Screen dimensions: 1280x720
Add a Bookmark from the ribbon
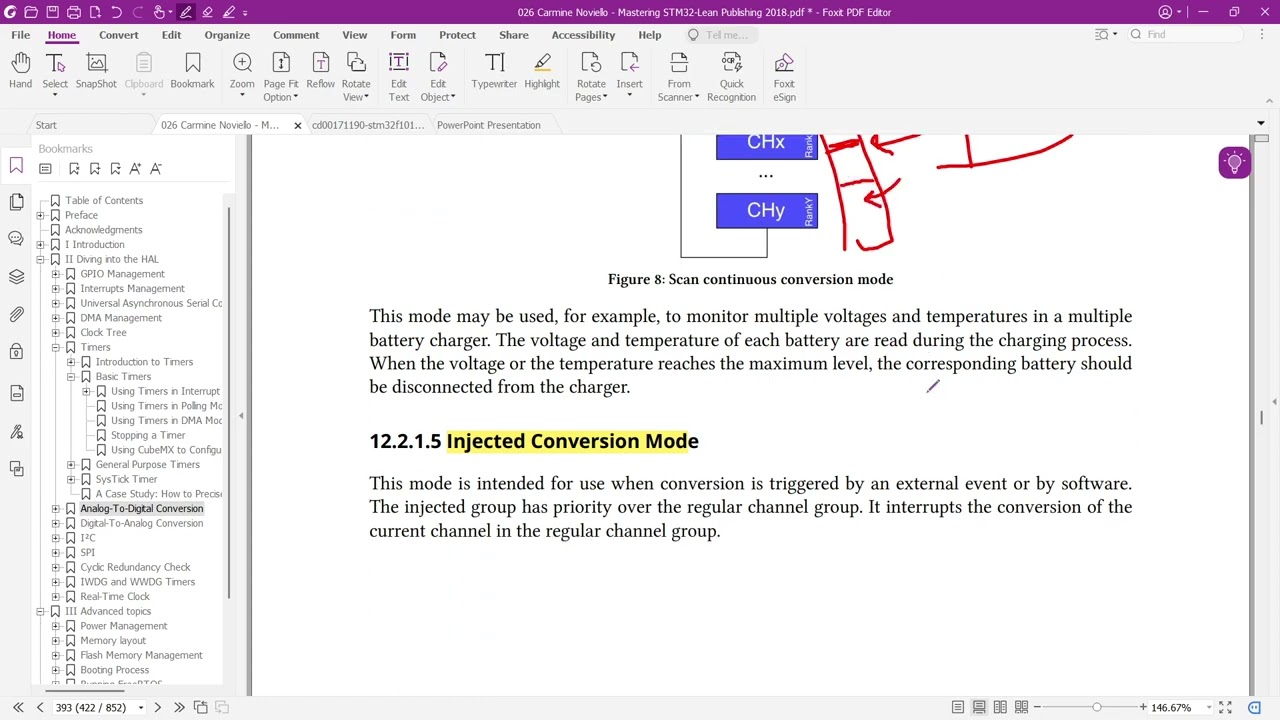192,72
